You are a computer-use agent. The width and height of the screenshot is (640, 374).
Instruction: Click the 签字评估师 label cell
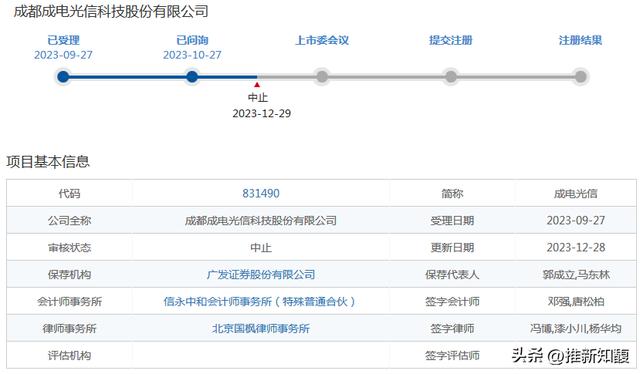(452, 355)
